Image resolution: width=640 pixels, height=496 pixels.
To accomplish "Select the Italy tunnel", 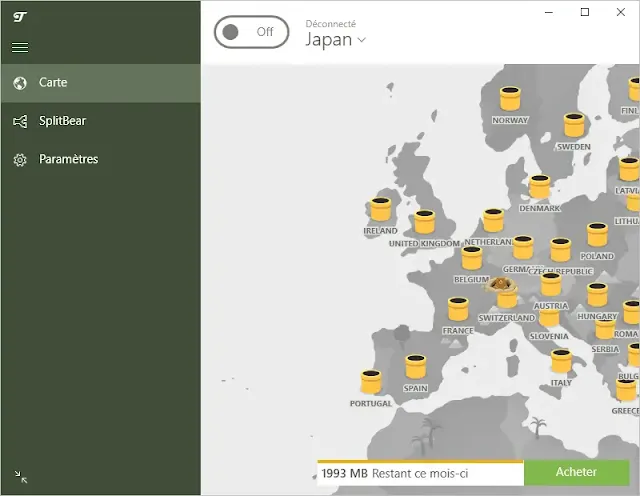I will point(561,361).
